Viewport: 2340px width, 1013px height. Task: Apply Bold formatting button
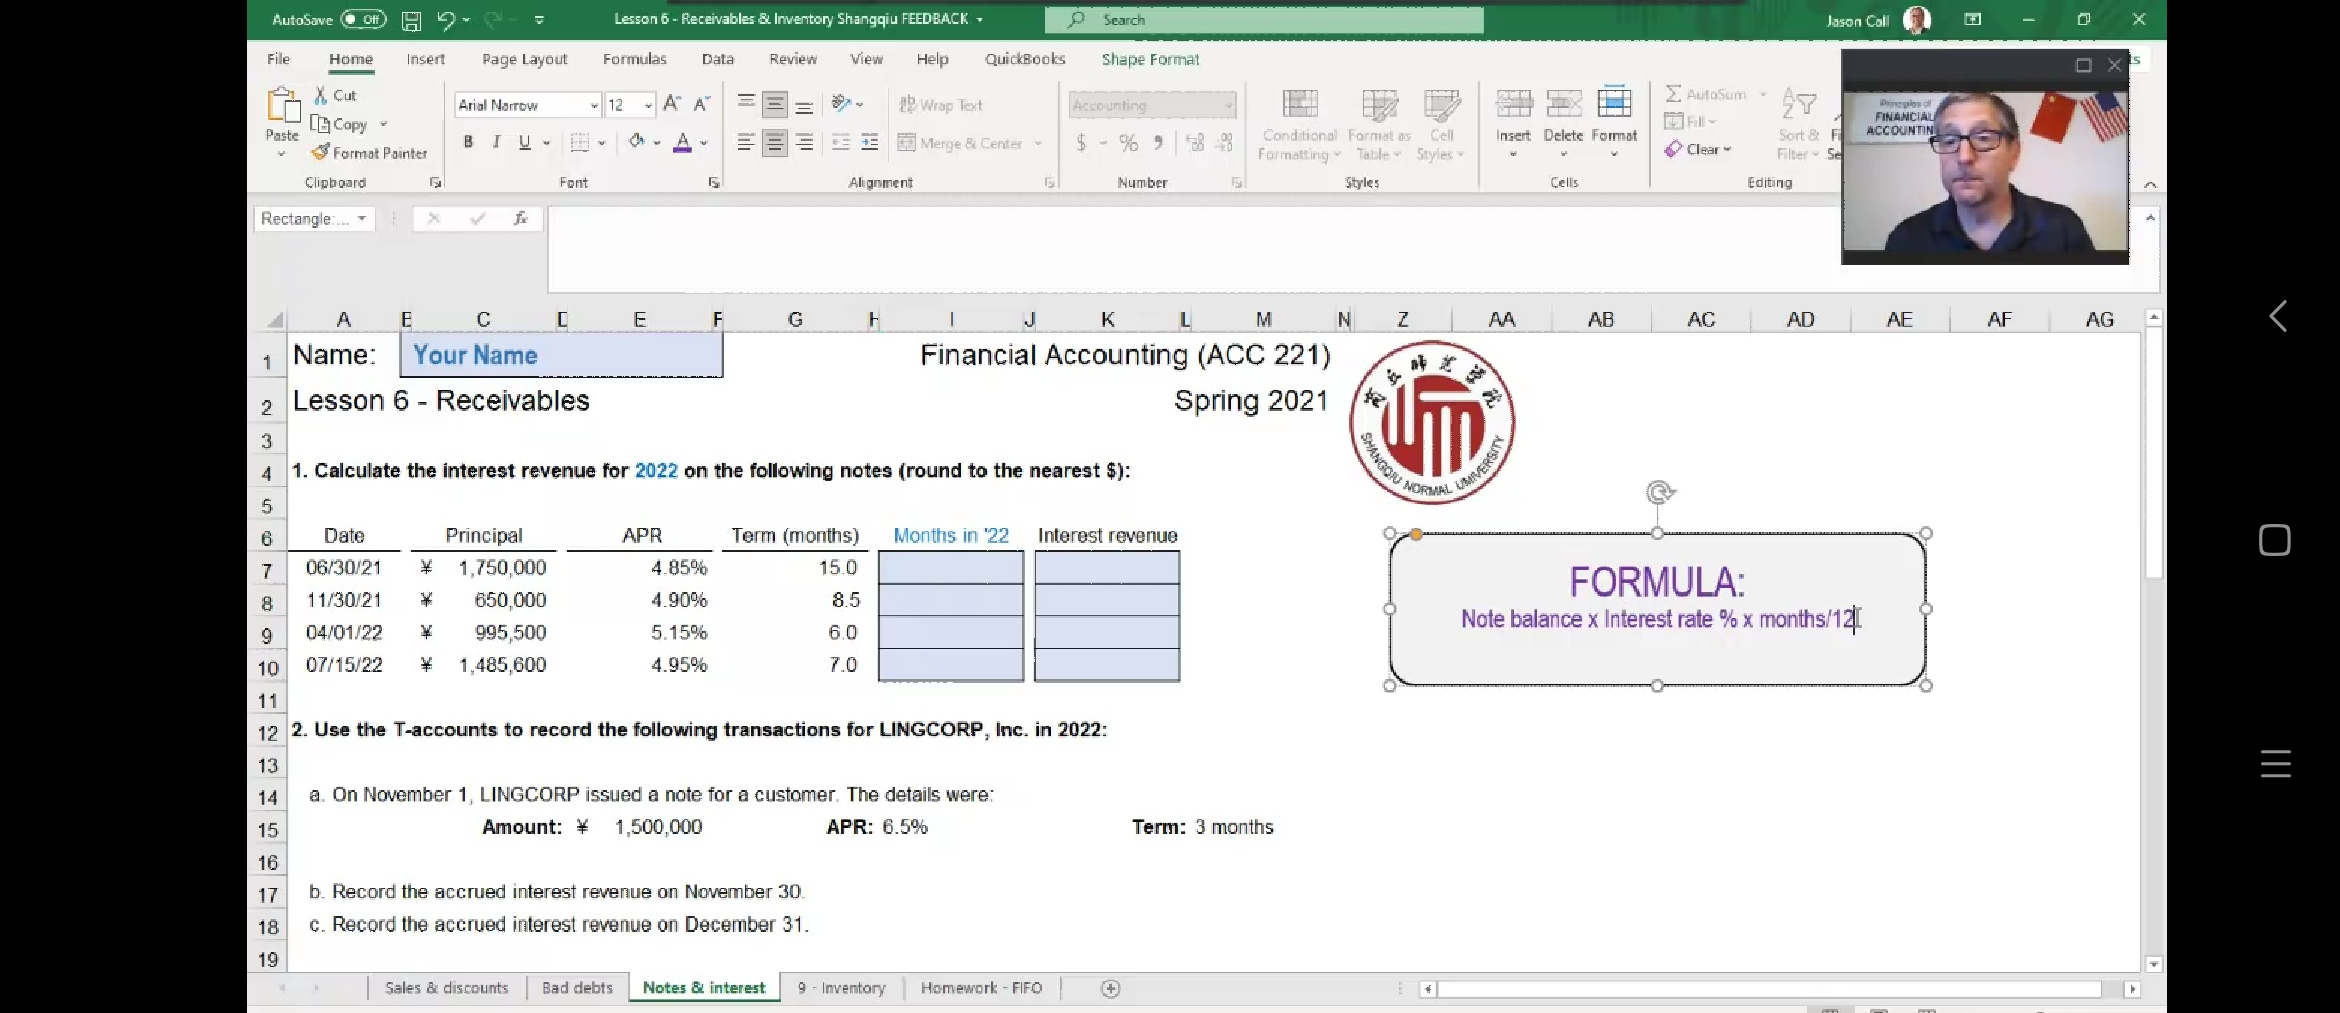click(468, 143)
